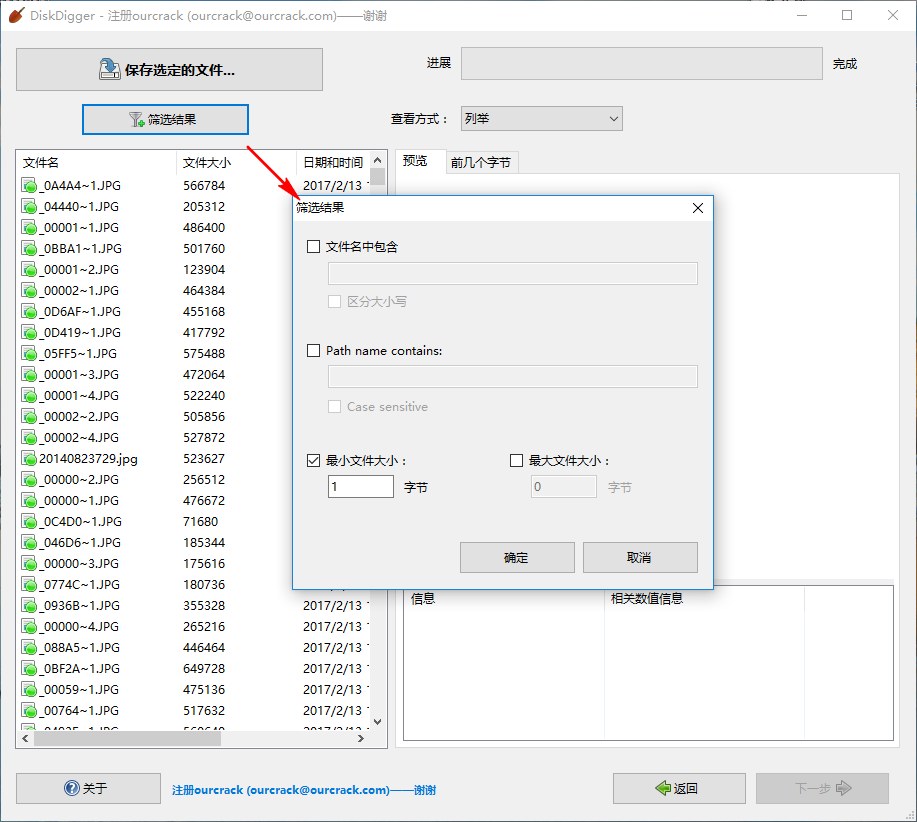Viewport: 917px width, 822px height.
Task: Click the 文件名中包含 text field
Action: (513, 274)
